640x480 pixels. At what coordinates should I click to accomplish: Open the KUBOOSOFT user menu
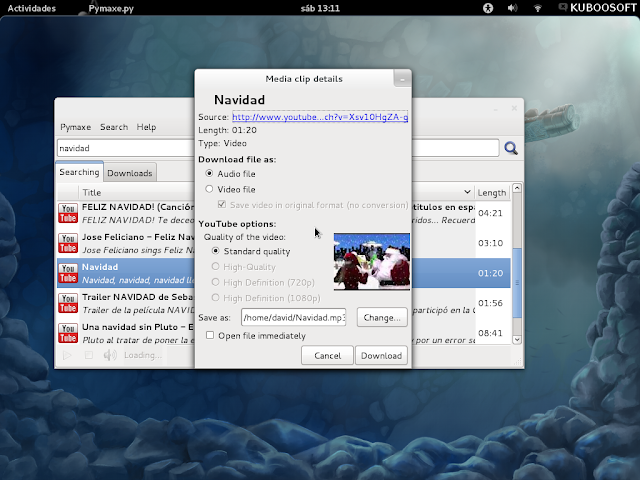[x=598, y=8]
